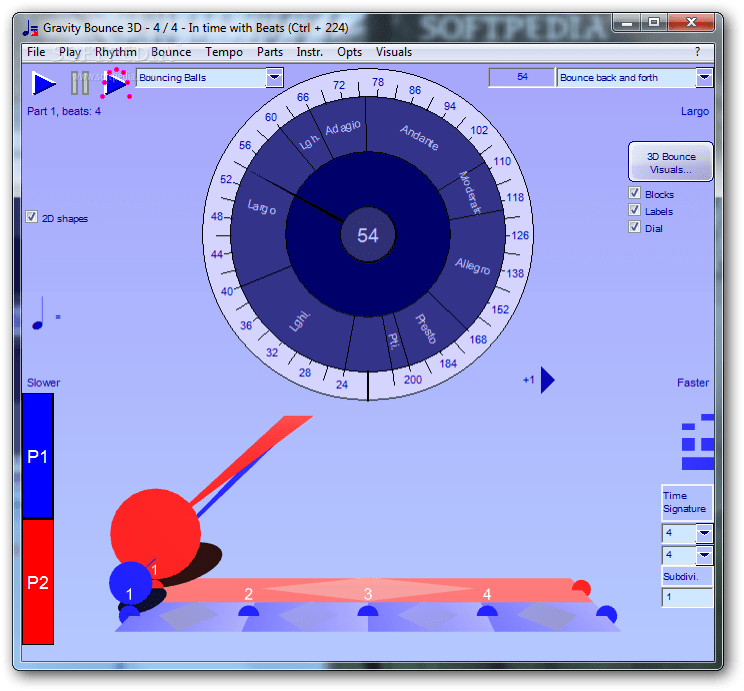Open the upper time signature dropdown
This screenshot has height=691, width=744.
tap(704, 533)
